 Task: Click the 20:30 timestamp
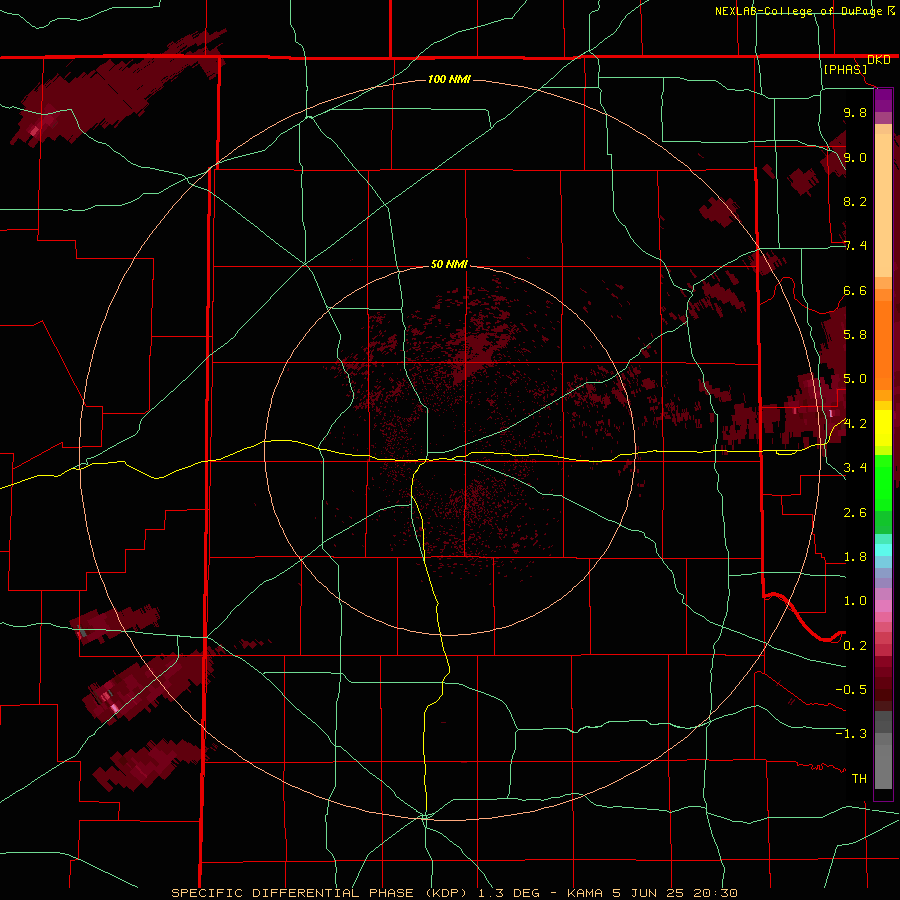point(715,893)
